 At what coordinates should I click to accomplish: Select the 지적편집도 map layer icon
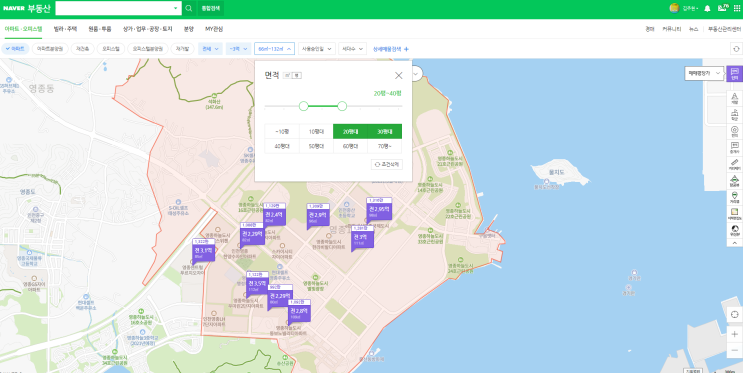734,214
